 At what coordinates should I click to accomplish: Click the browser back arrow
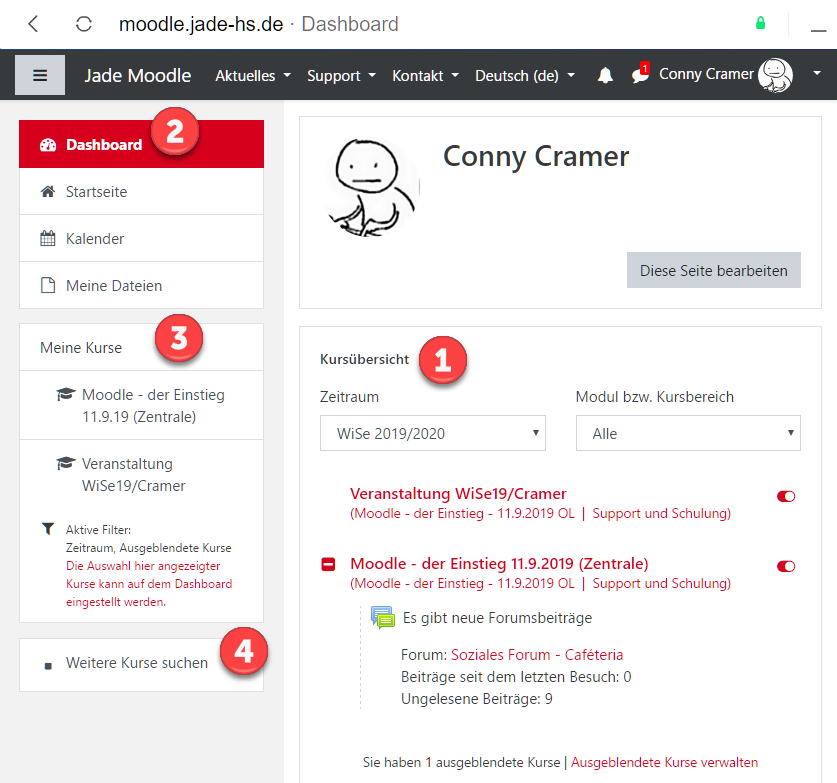click(x=33, y=24)
